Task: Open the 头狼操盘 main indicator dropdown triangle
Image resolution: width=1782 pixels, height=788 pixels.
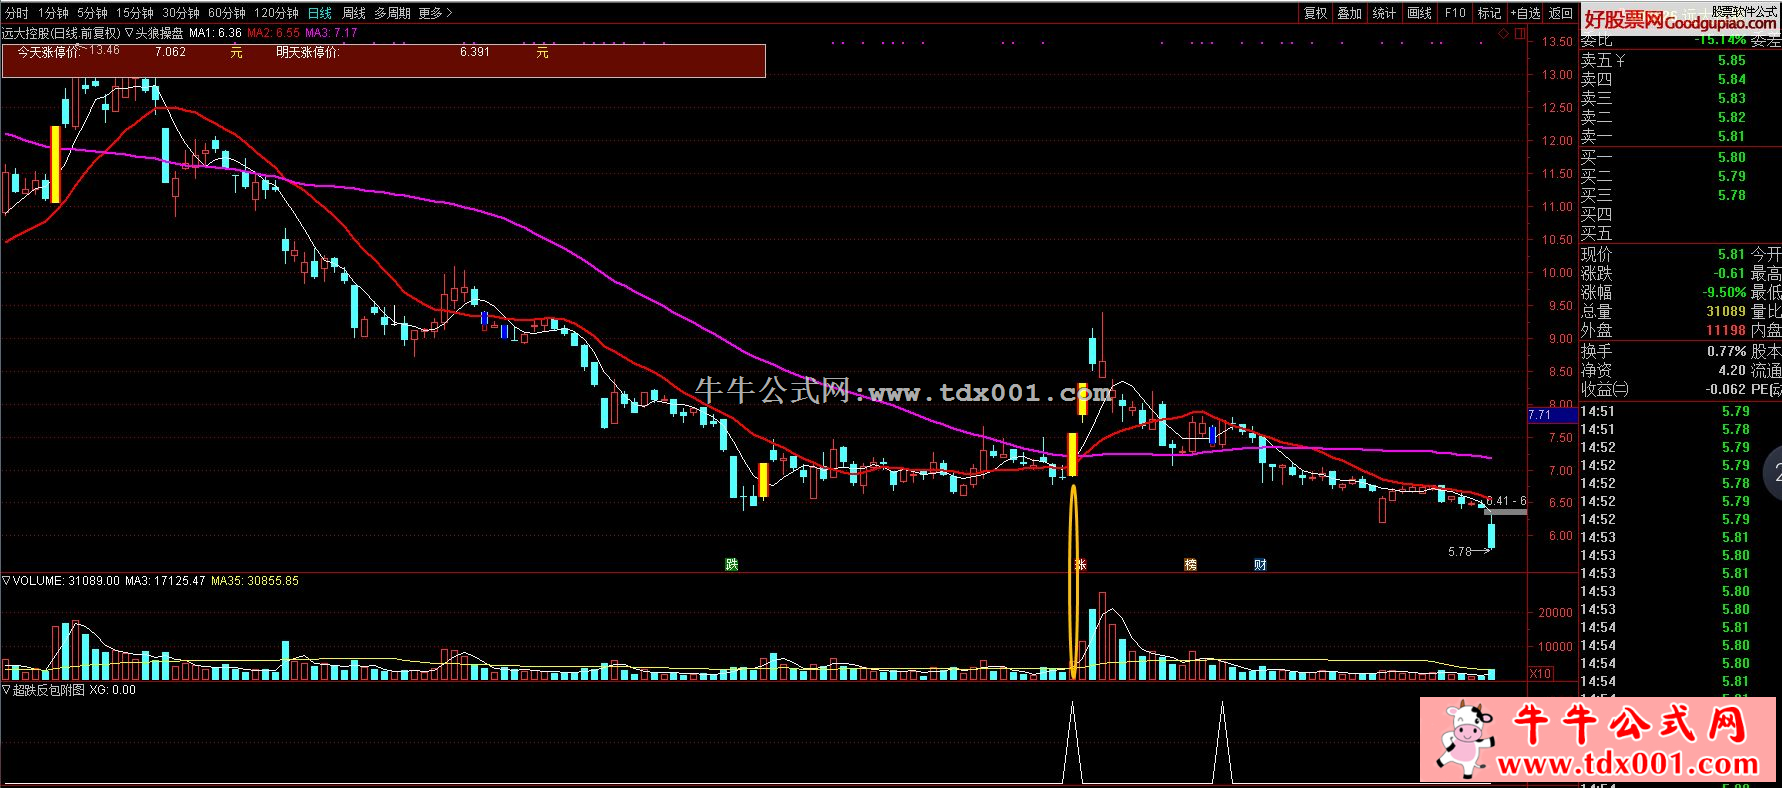Action: [129, 33]
